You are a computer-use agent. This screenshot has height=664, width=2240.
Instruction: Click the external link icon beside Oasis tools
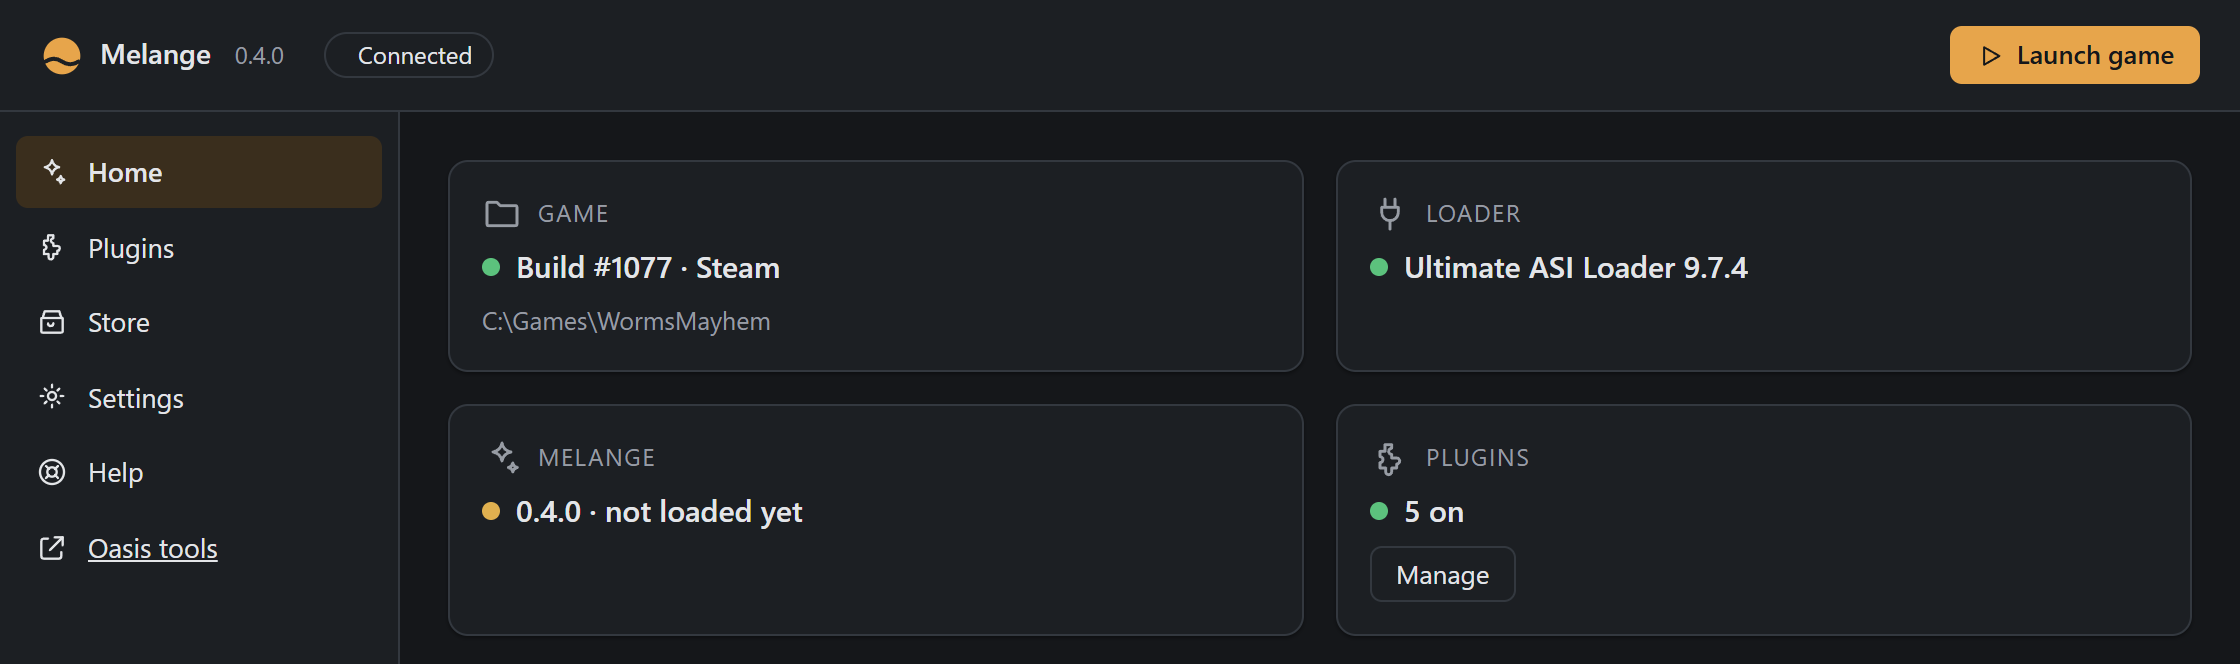point(52,548)
